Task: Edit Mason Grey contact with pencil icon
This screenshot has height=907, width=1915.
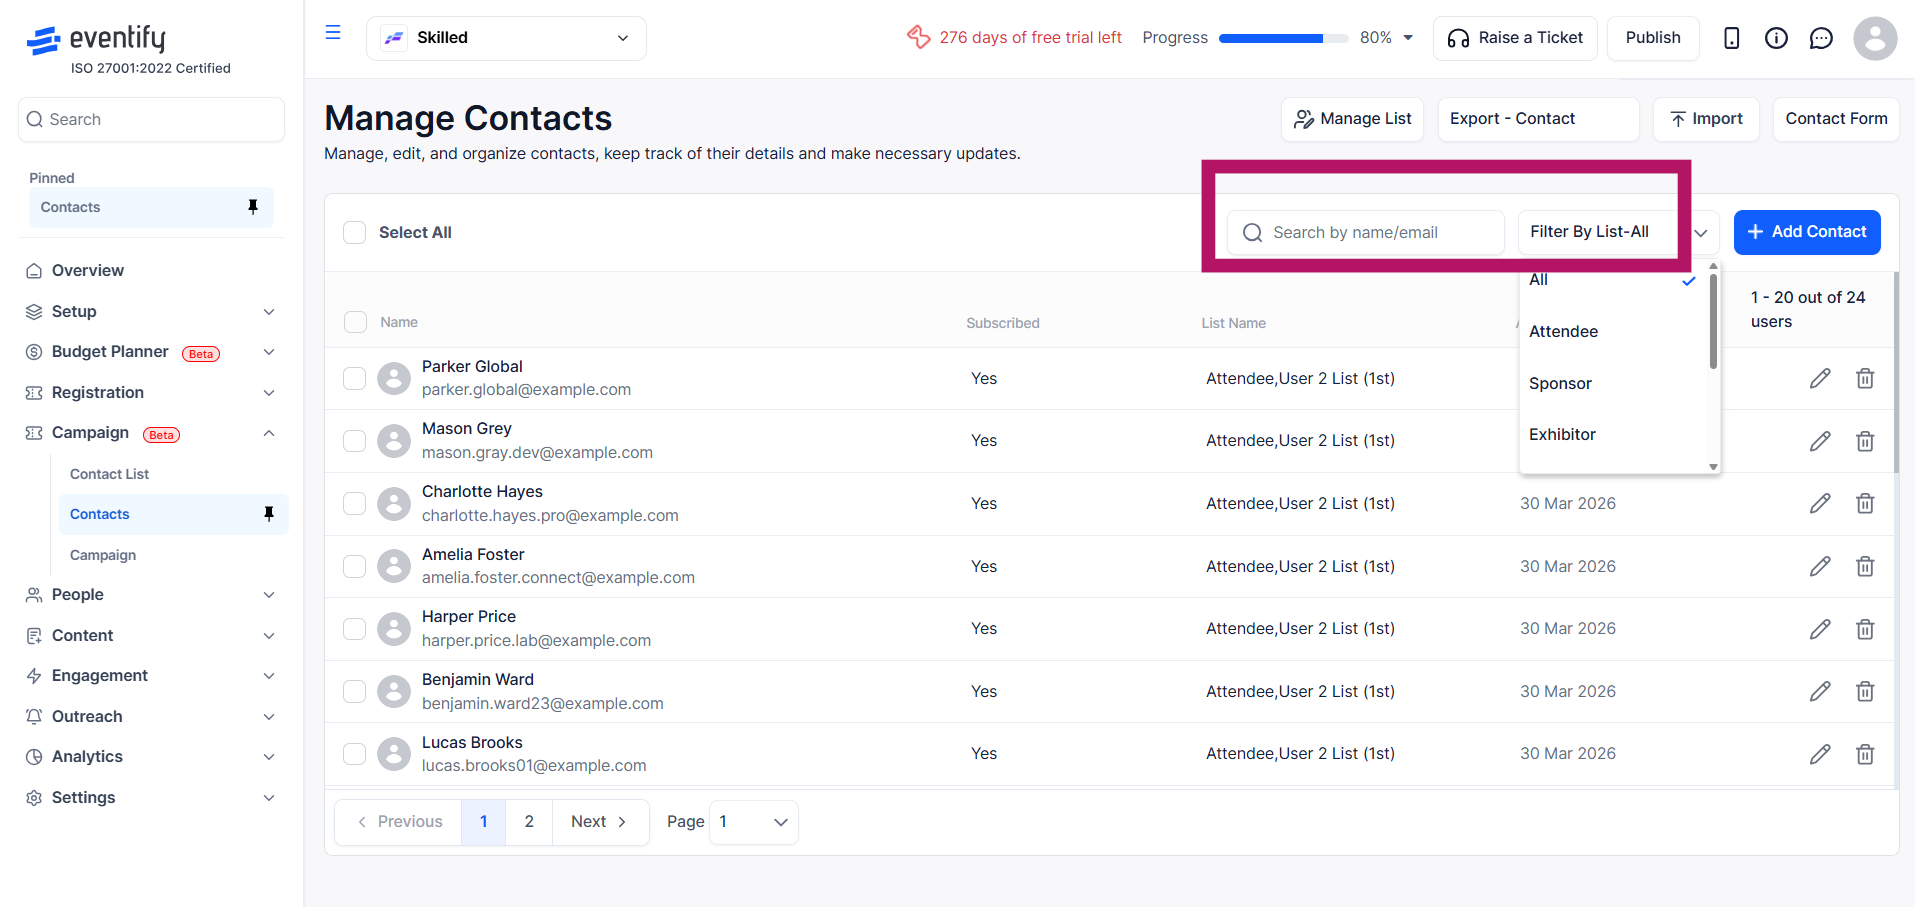Action: (x=1820, y=441)
